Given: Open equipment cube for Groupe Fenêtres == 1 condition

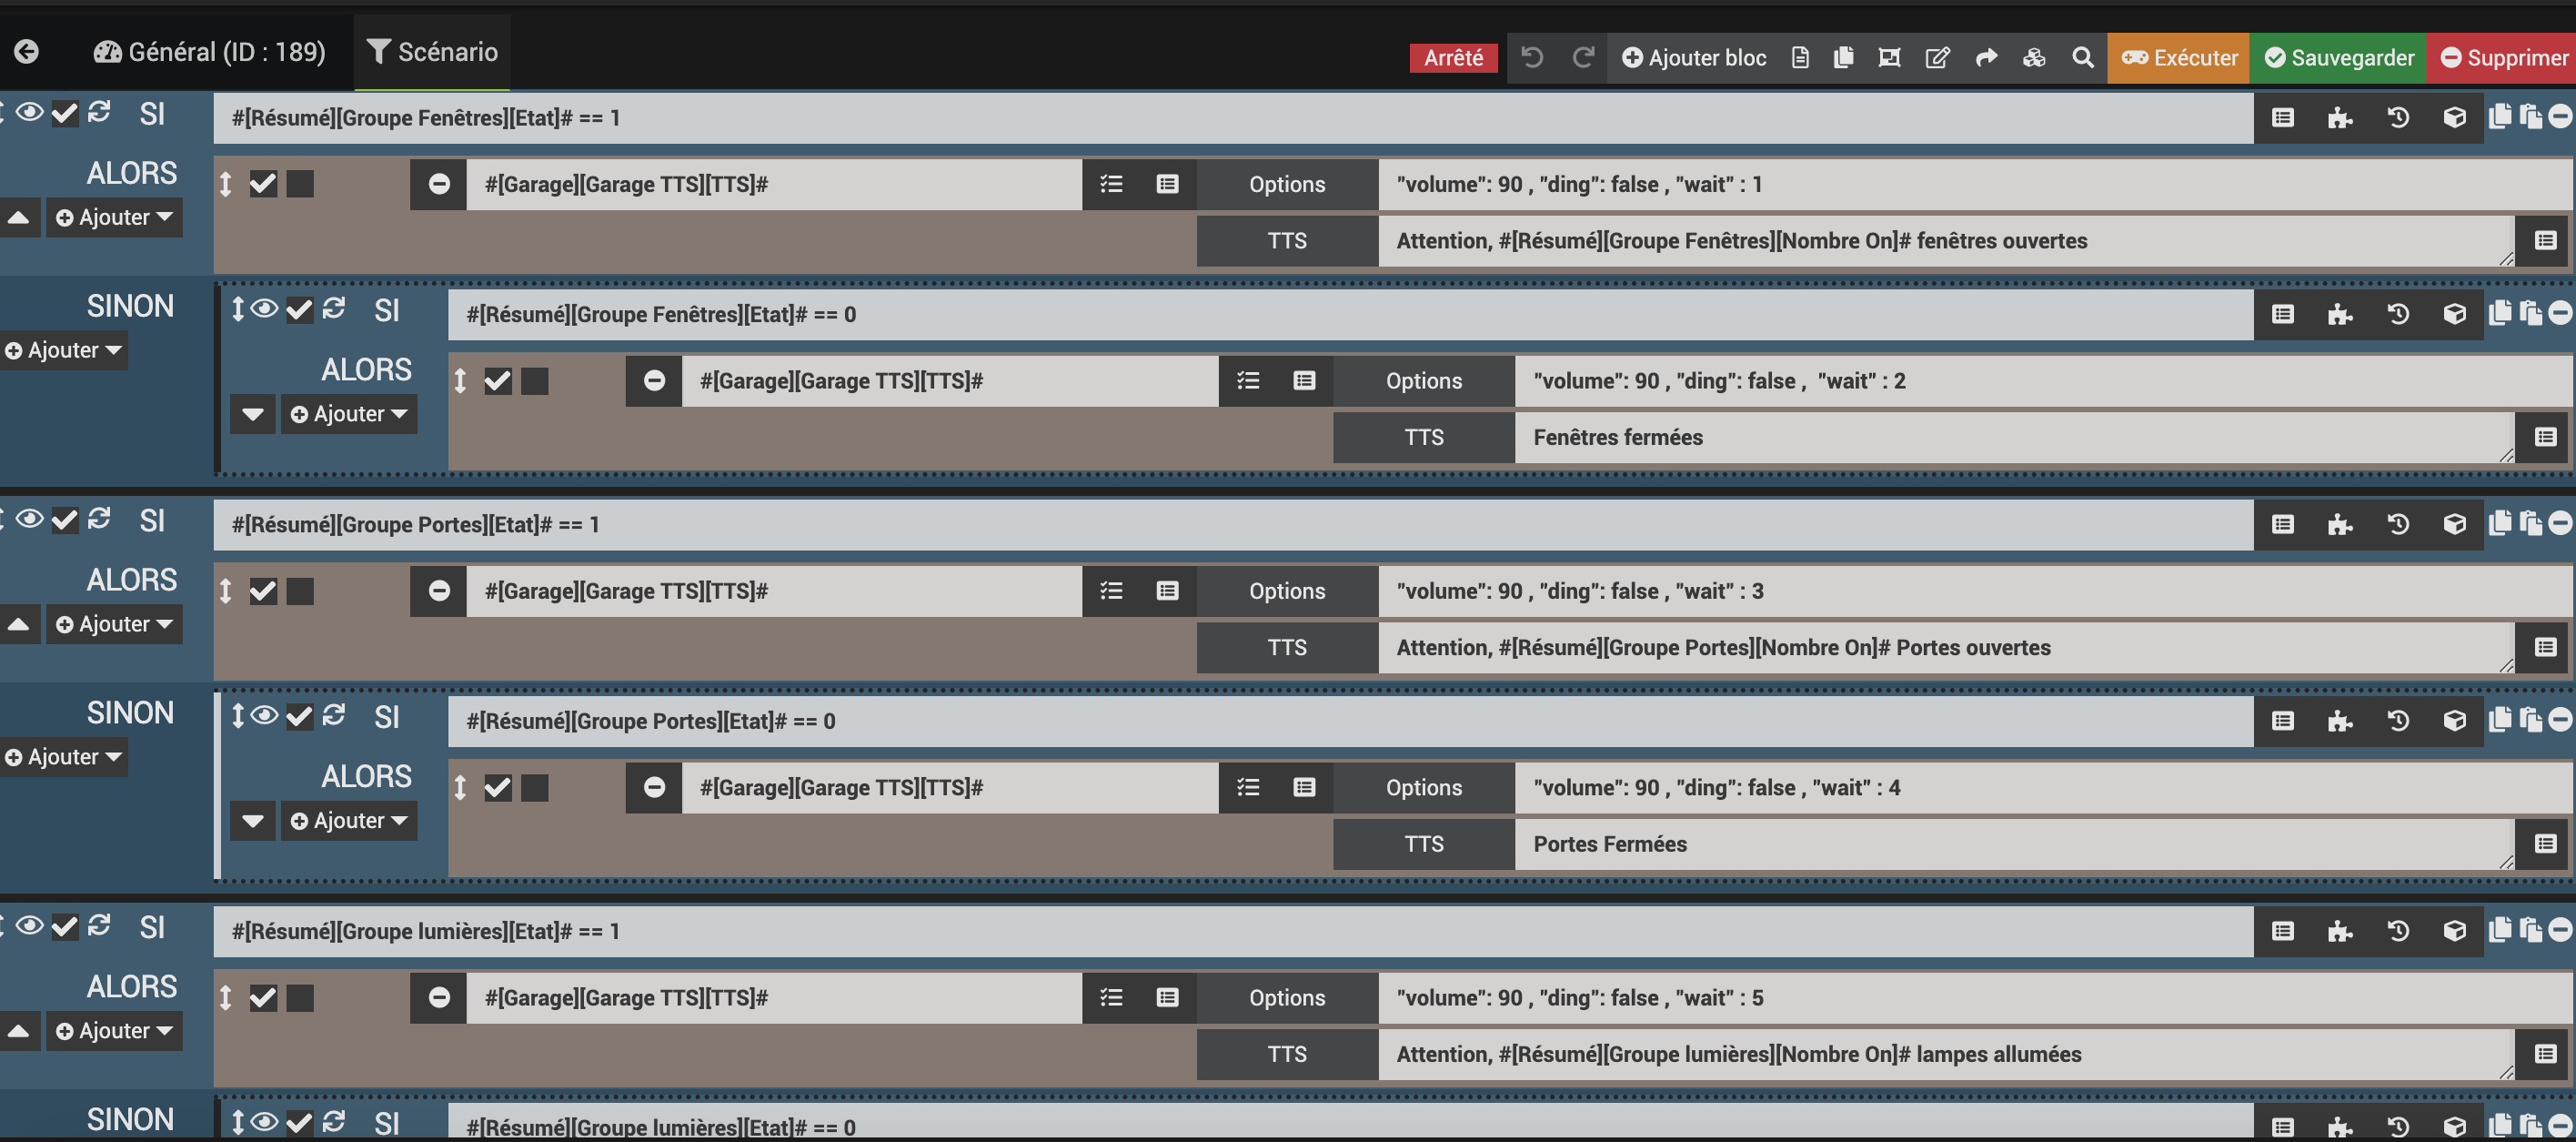Looking at the screenshot, I should [x=2454, y=118].
